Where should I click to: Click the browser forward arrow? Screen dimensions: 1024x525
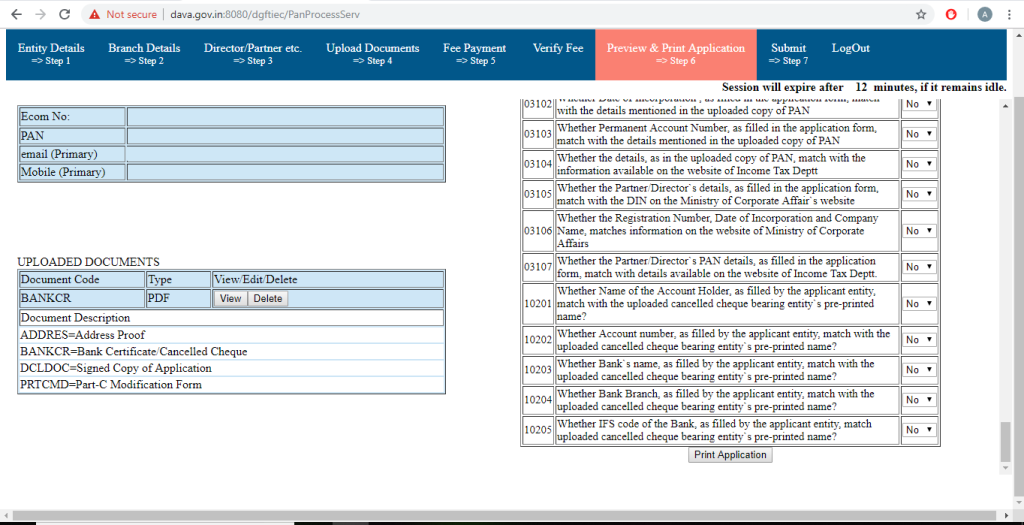click(x=40, y=14)
